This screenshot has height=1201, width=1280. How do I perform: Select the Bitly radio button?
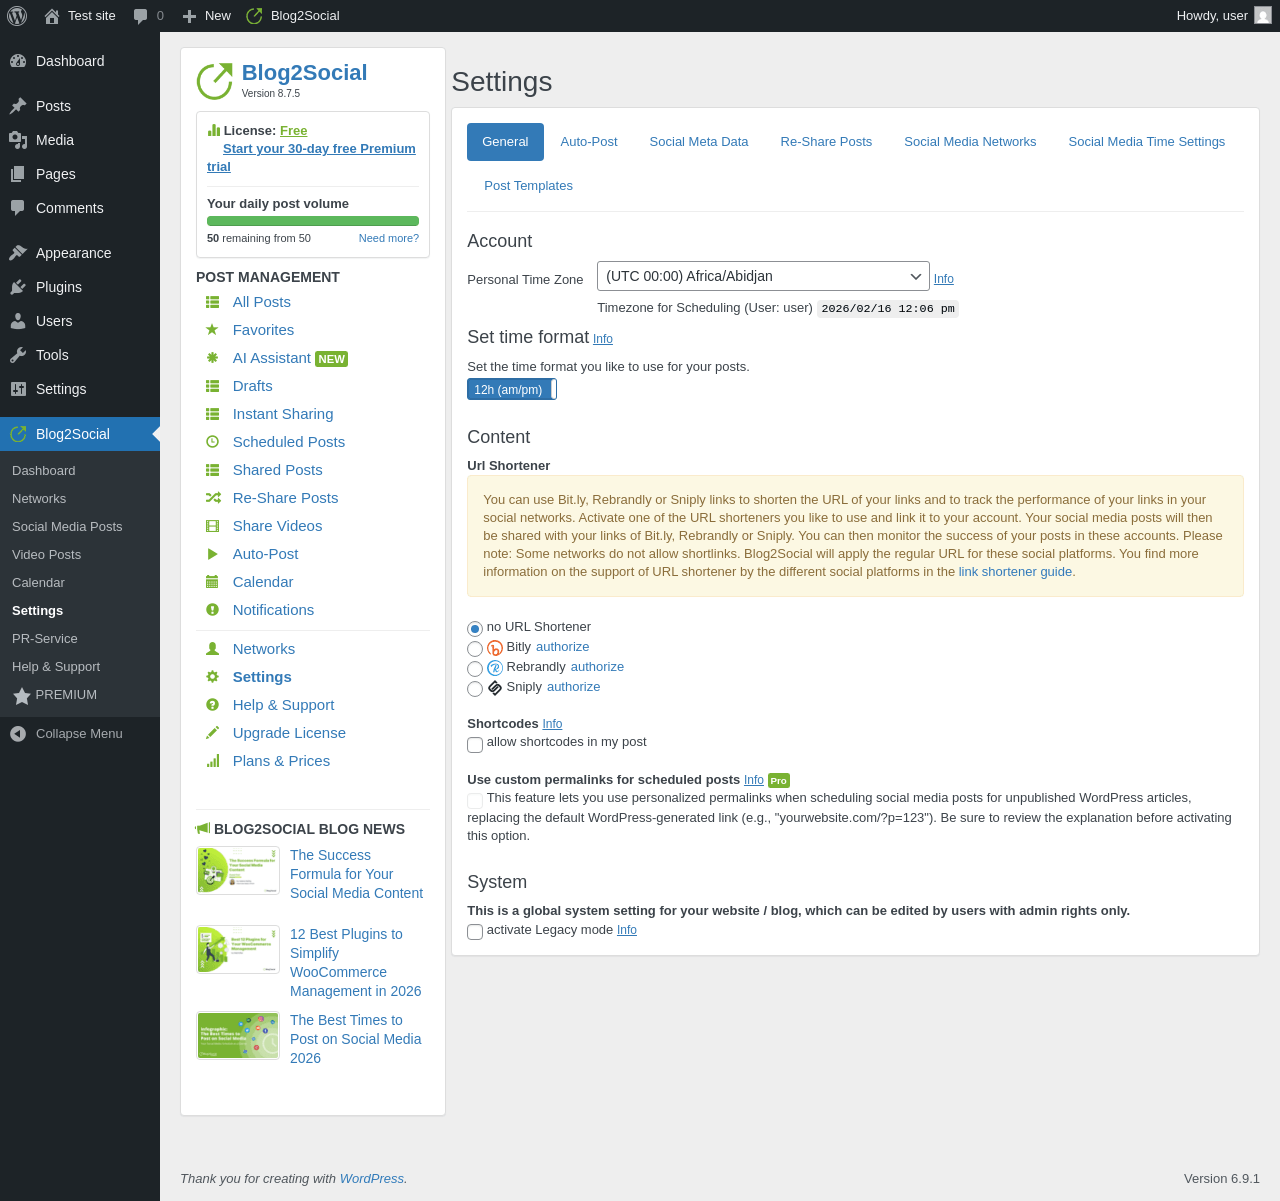click(x=475, y=649)
